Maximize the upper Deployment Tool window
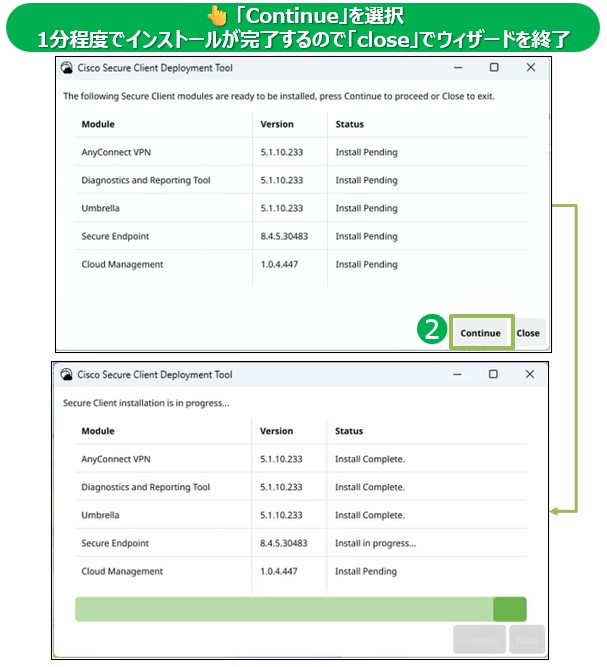Viewport: 607px width, 667px height. point(494,67)
